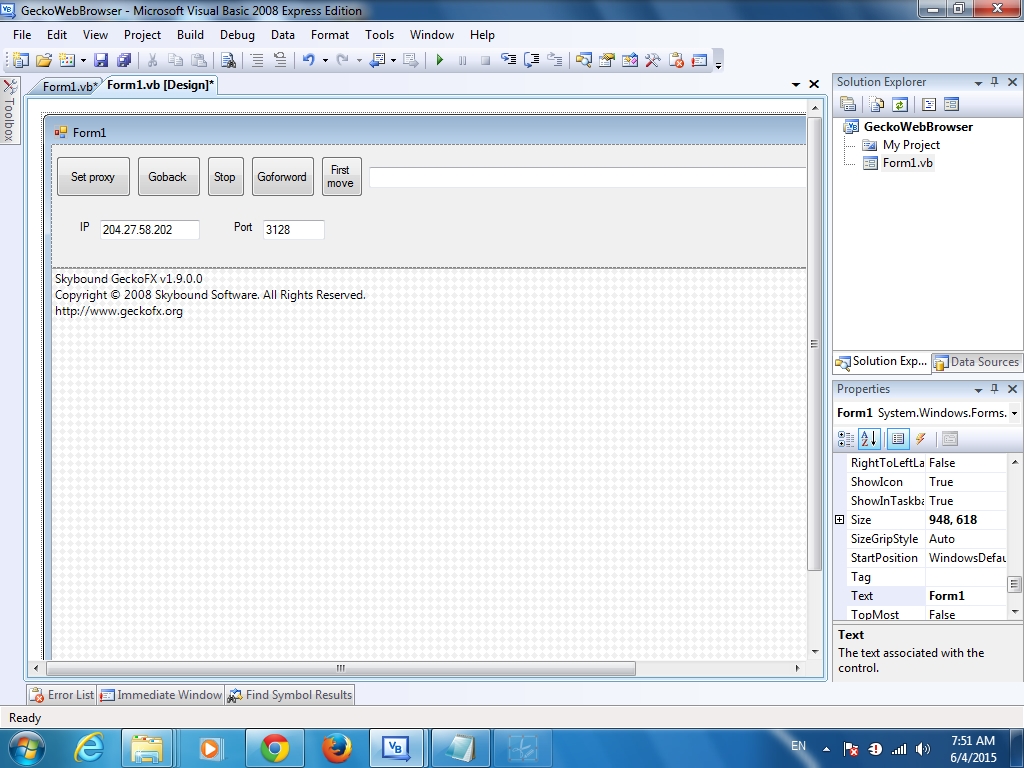This screenshot has width=1024, height=768.
Task: Click the Find binoculars icon
Action: 228,60
